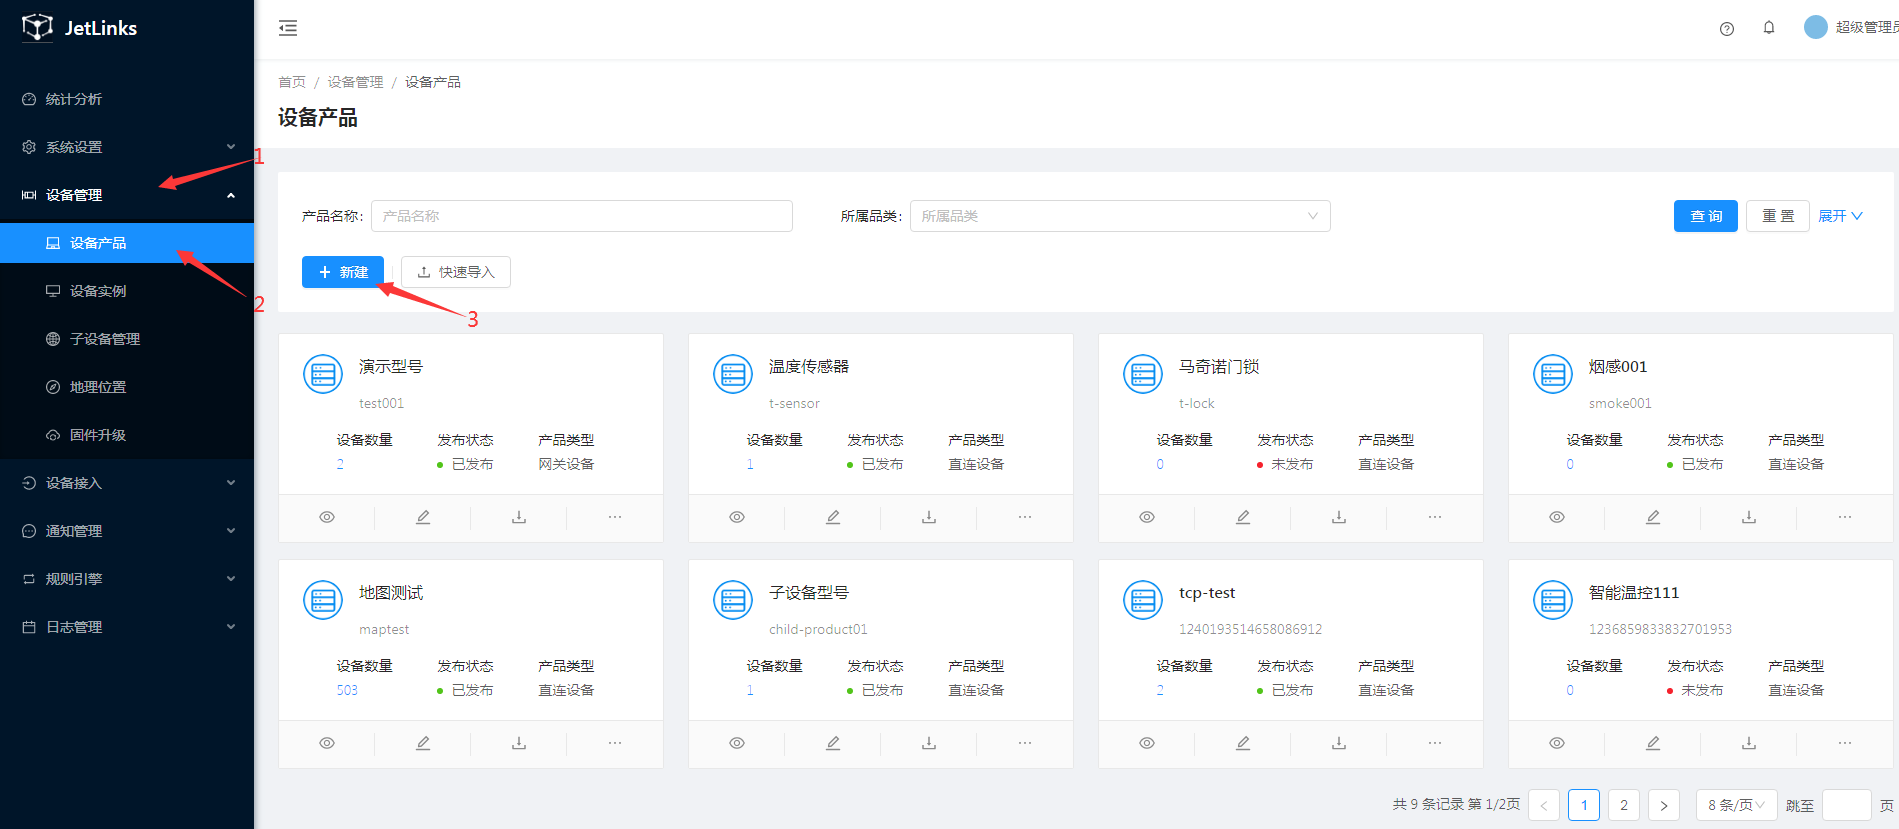1899x829 pixels.
Task: Collapse the sidebar with the menu fold icon
Action: (x=288, y=28)
